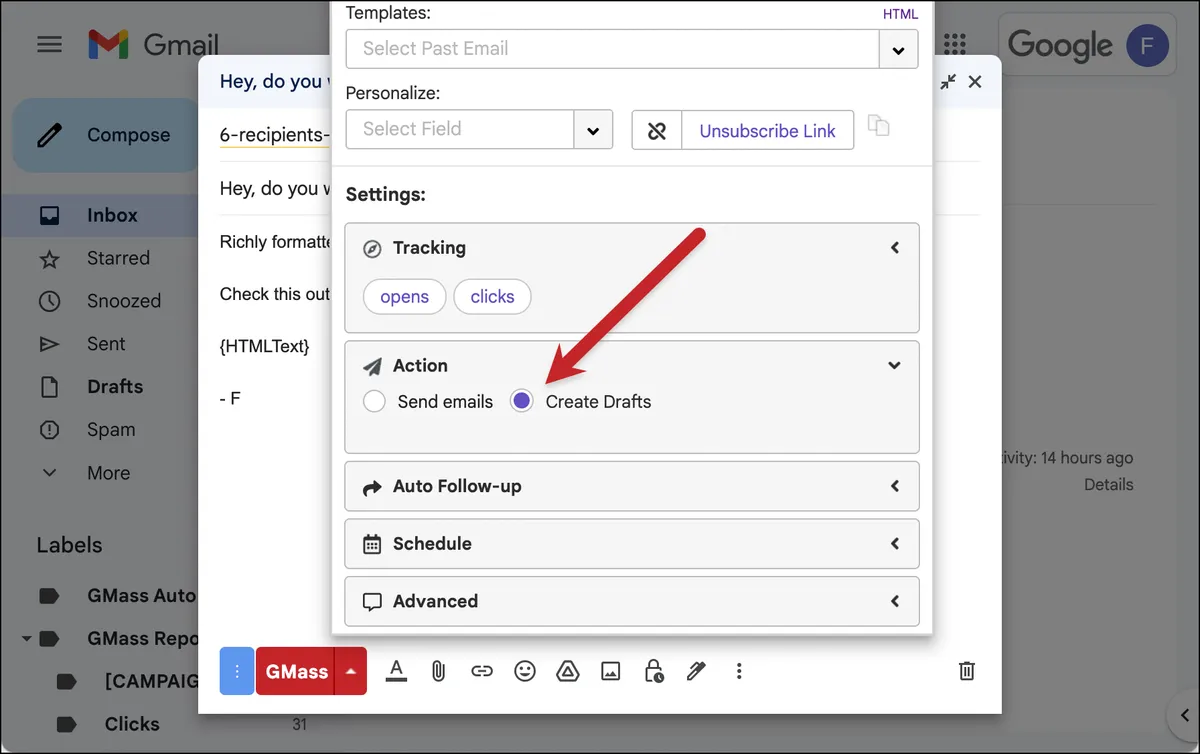Image resolution: width=1200 pixels, height=754 pixels.
Task: Click the blue GMass options dots button
Action: coord(237,671)
